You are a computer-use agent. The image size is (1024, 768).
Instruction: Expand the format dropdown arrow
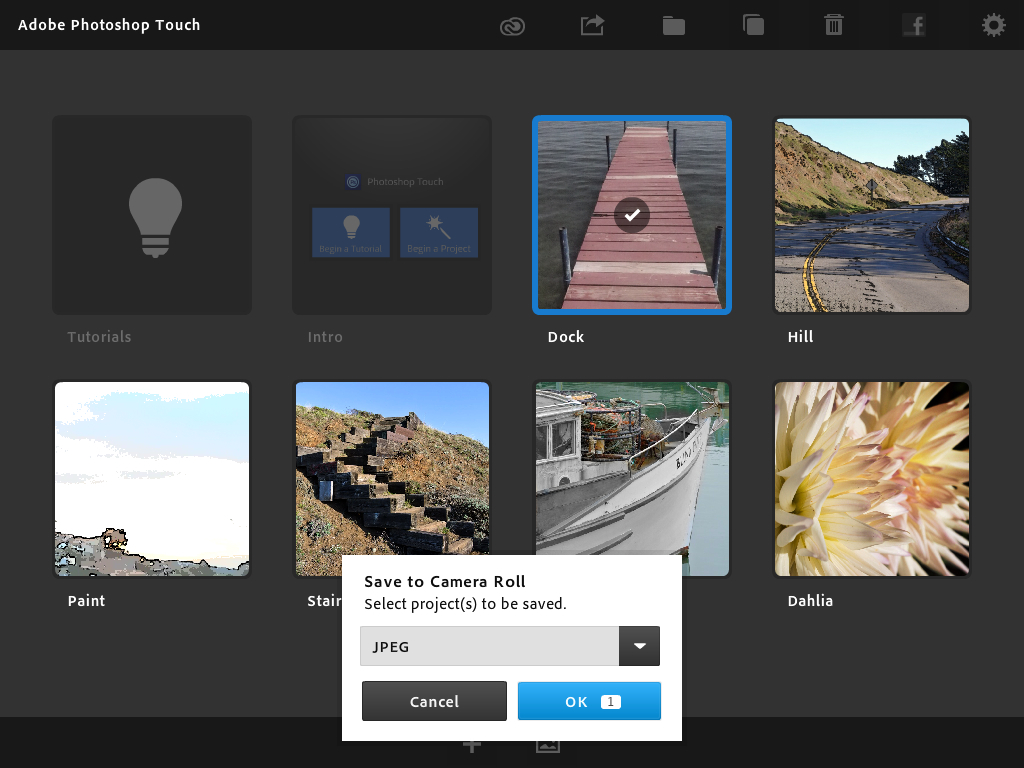(x=639, y=646)
